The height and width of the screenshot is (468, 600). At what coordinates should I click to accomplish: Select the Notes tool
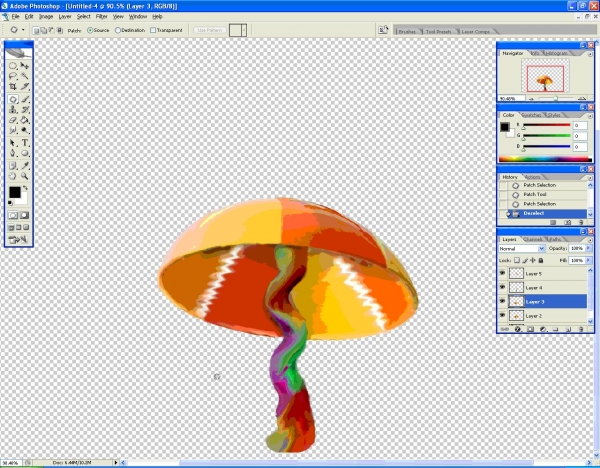[x=13, y=166]
